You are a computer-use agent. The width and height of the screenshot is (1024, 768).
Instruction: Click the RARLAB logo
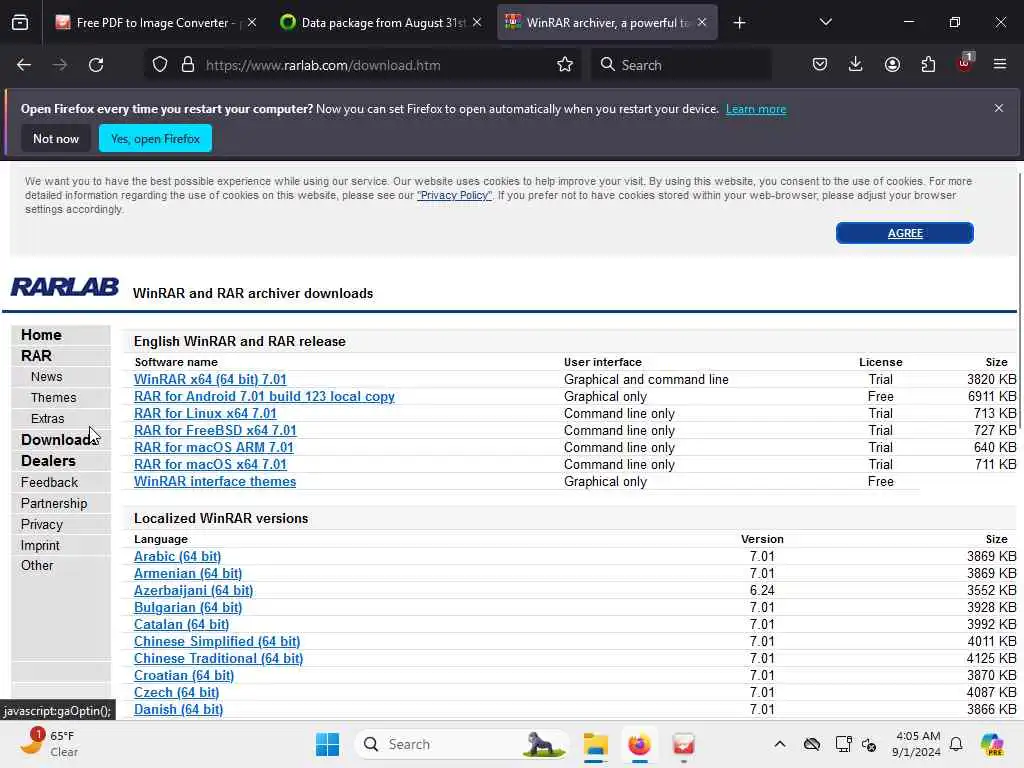[65, 287]
